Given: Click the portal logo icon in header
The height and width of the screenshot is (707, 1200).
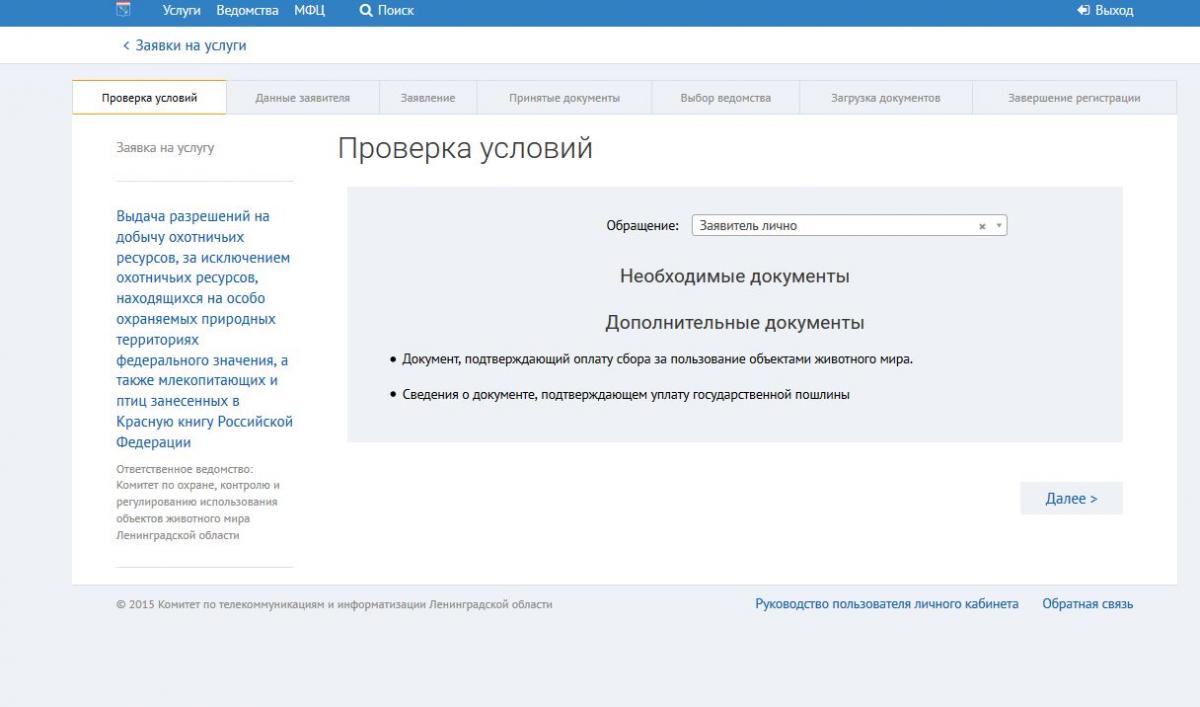Looking at the screenshot, I should (x=123, y=10).
